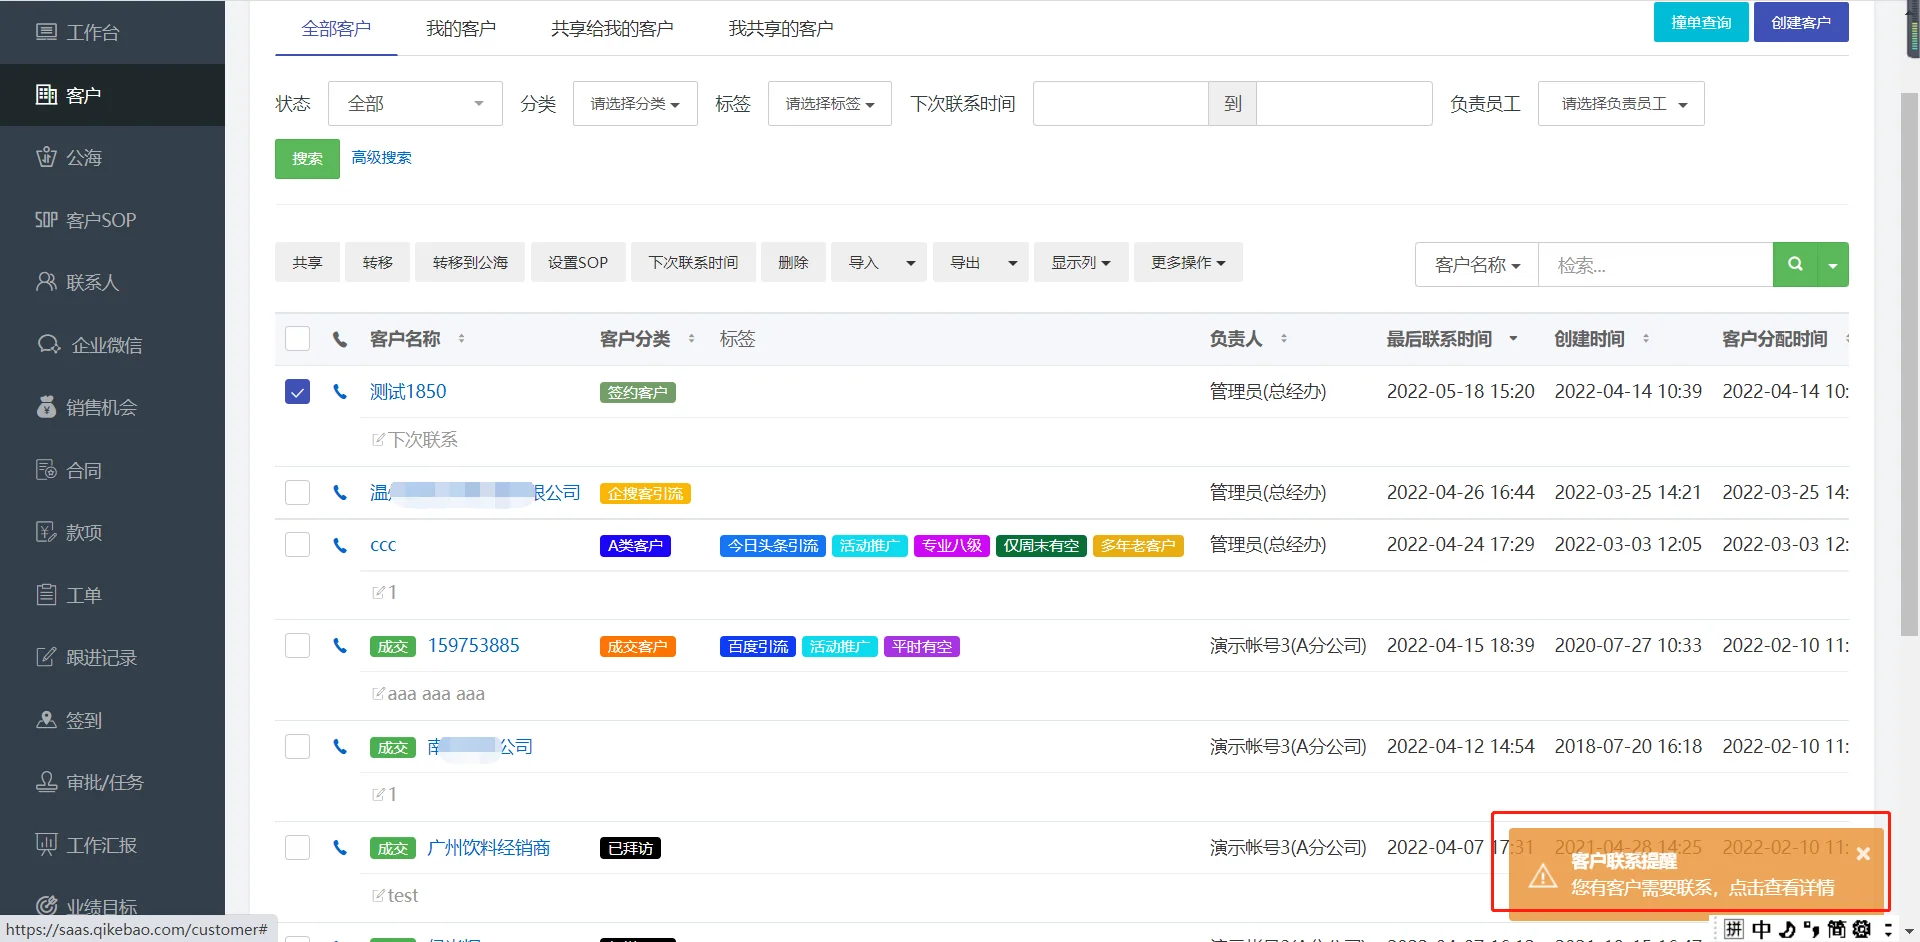Switch to the 我的客户 tab
1920x942 pixels.
(461, 28)
